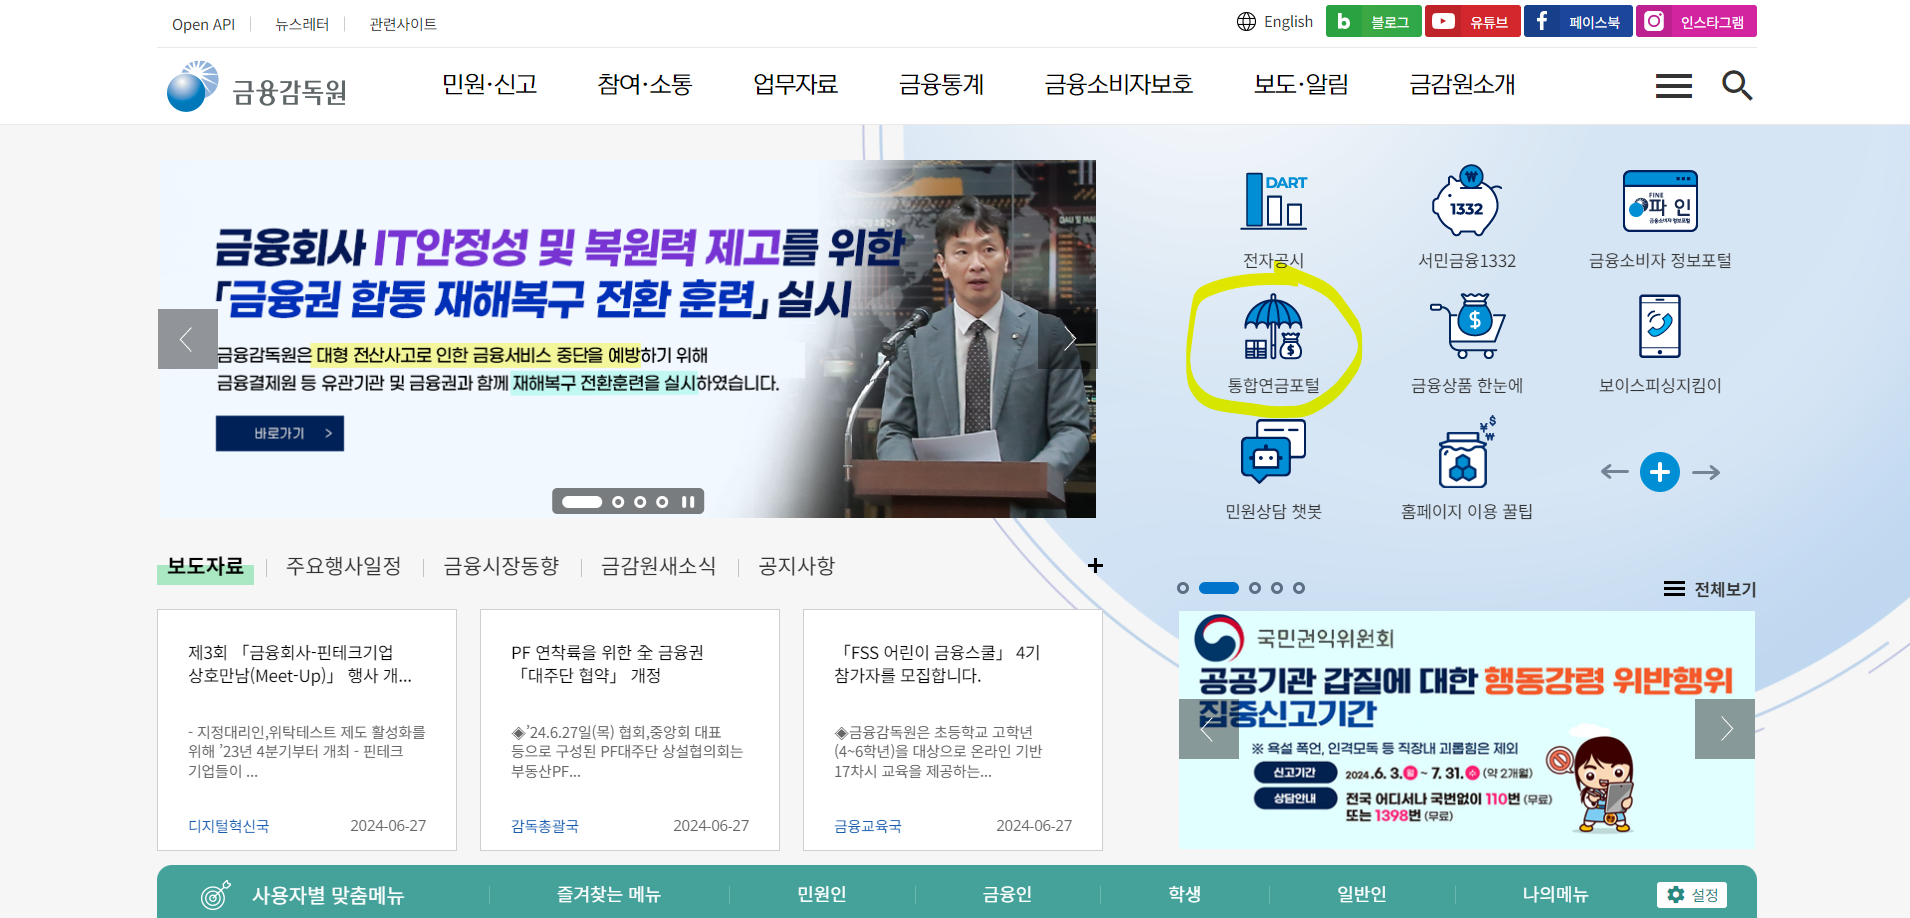The image size is (1910, 918).
Task: Select the fourth side banner indicator dot
Action: point(1277,588)
